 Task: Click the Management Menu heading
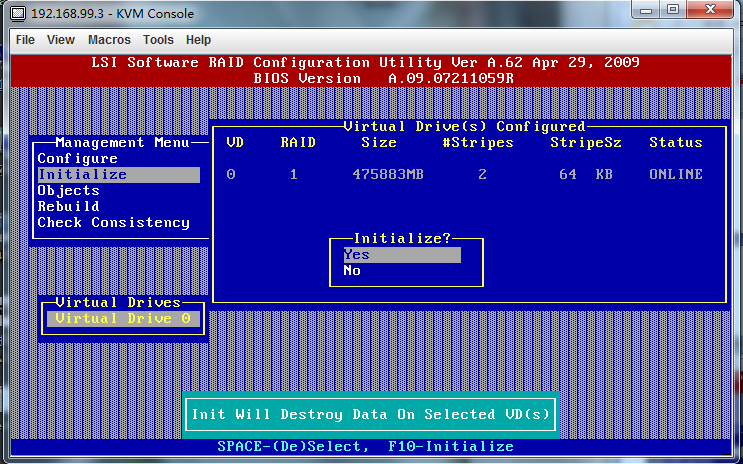[122, 143]
